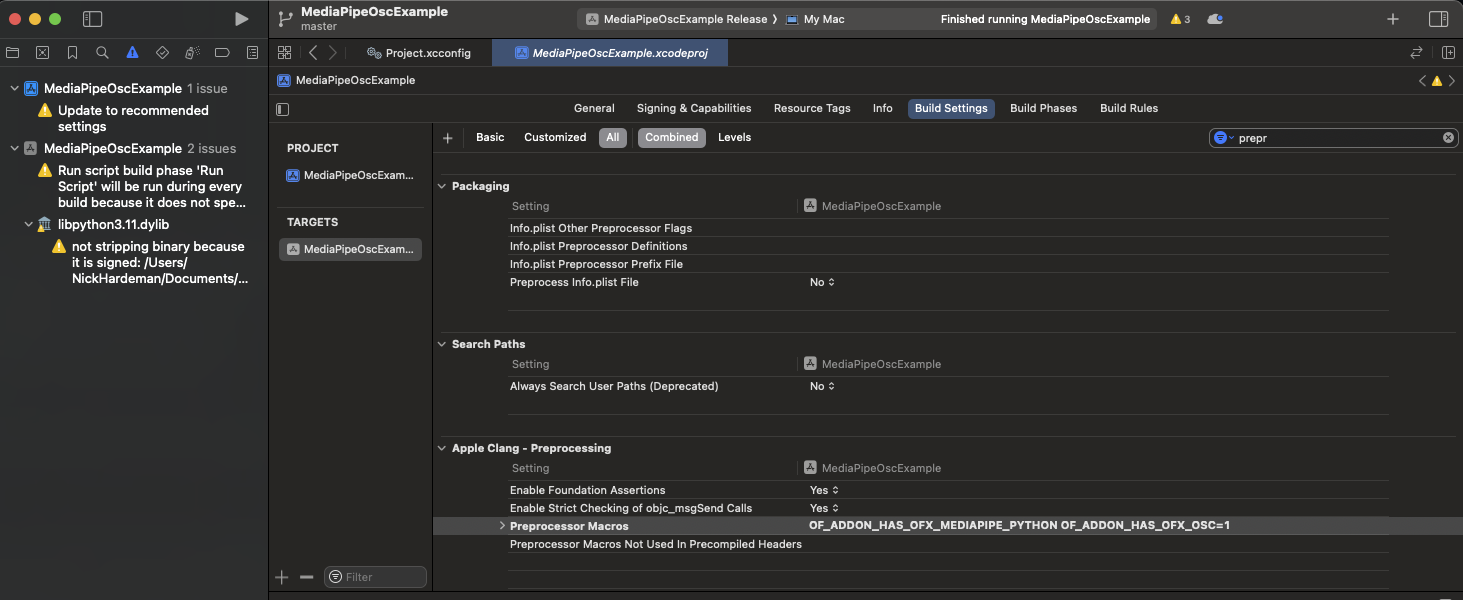Screen dimensions: 1463x600
Task: Click the yellow warning count 3 indicator
Action: coord(1180,19)
